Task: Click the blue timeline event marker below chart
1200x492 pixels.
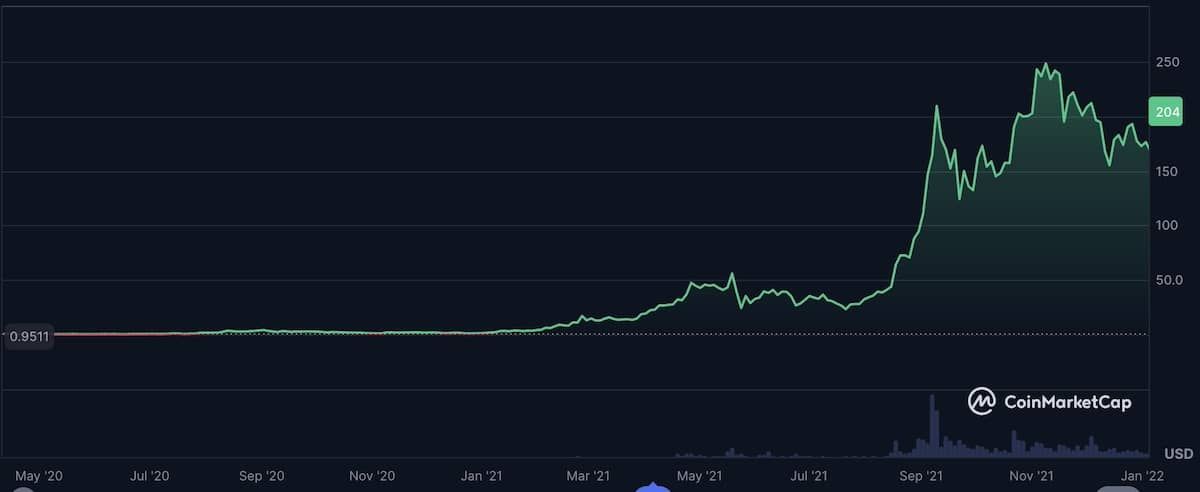Action: pos(653,487)
